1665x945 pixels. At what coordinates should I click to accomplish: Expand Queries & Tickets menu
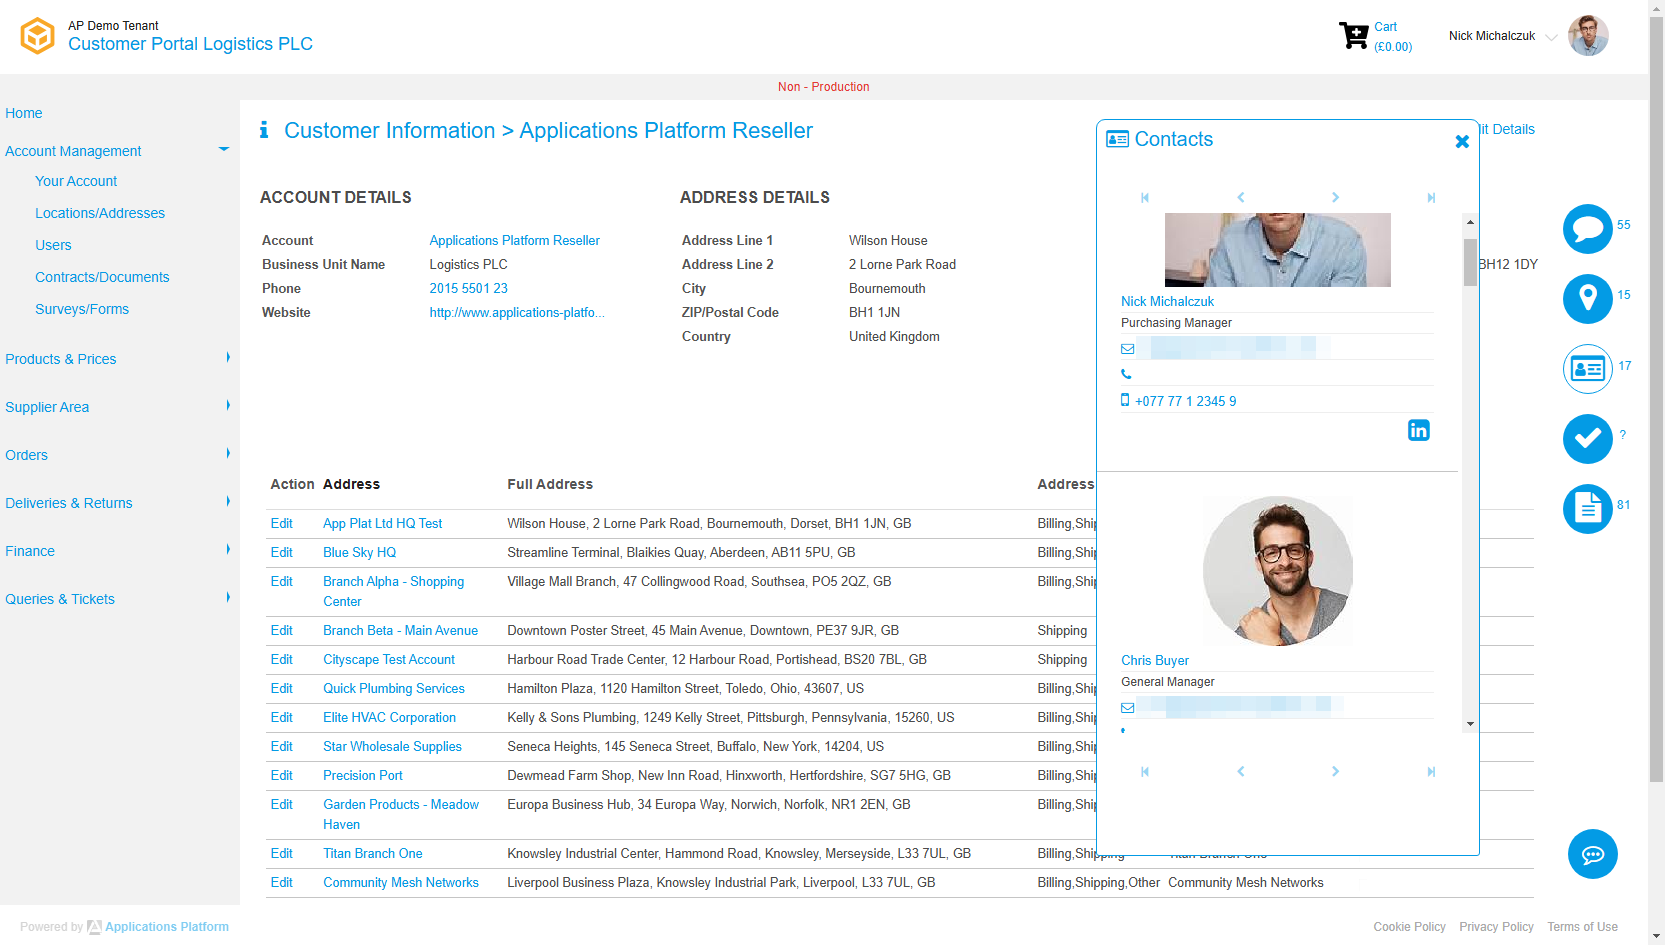(x=228, y=597)
